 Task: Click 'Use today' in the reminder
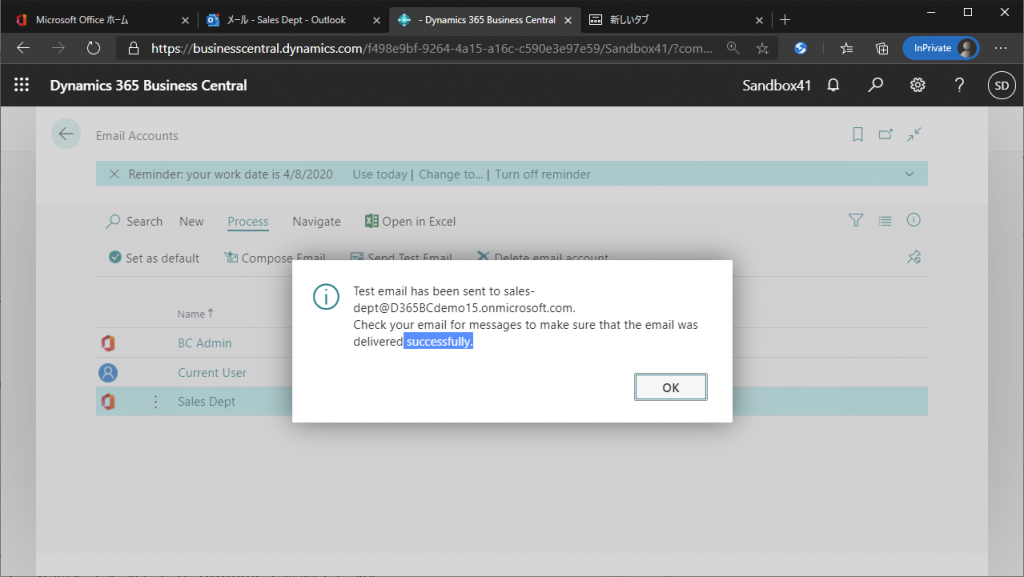click(x=379, y=174)
